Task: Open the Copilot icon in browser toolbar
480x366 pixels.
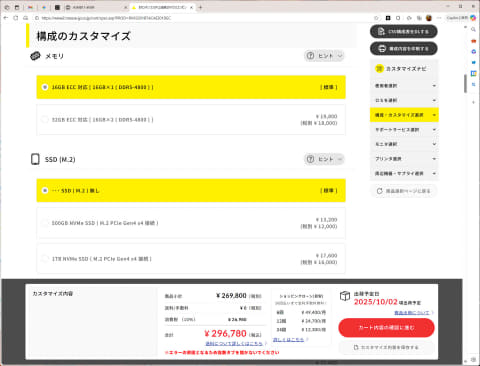Action: tap(473, 18)
